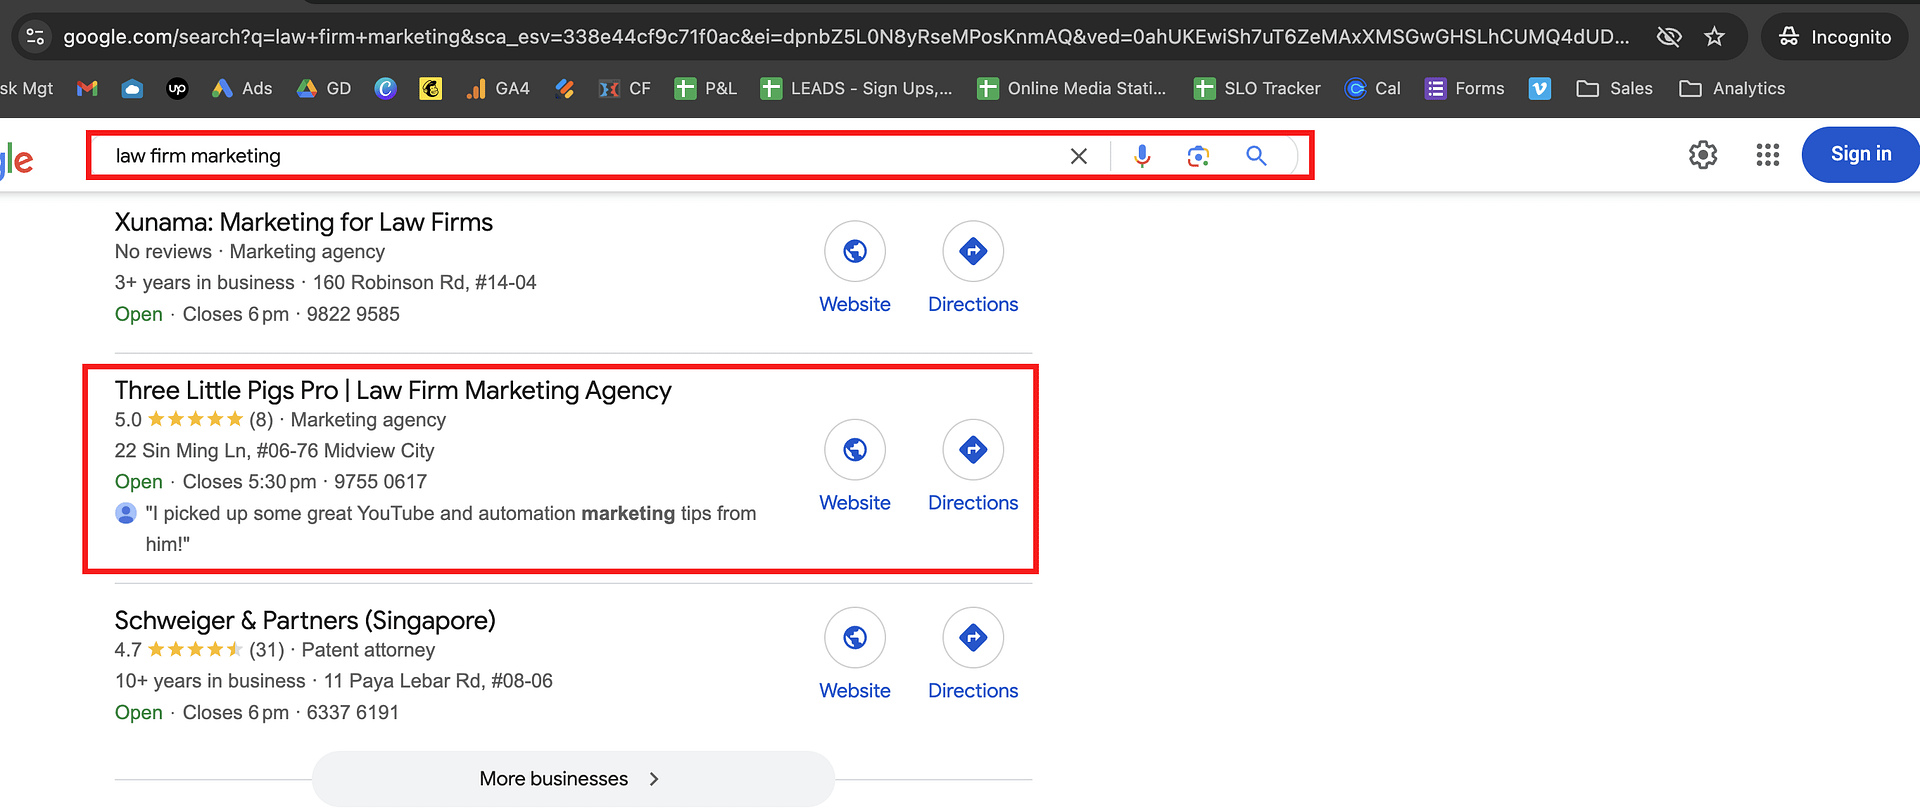The height and width of the screenshot is (812, 1920).
Task: Open the SLO Tracker bookmark
Action: pyautogui.click(x=1257, y=88)
